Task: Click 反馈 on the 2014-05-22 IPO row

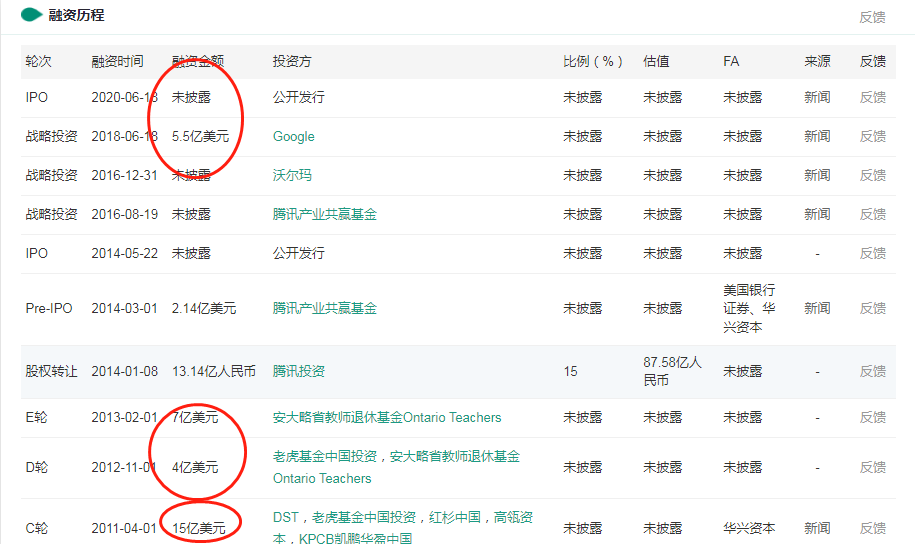Action: click(872, 253)
